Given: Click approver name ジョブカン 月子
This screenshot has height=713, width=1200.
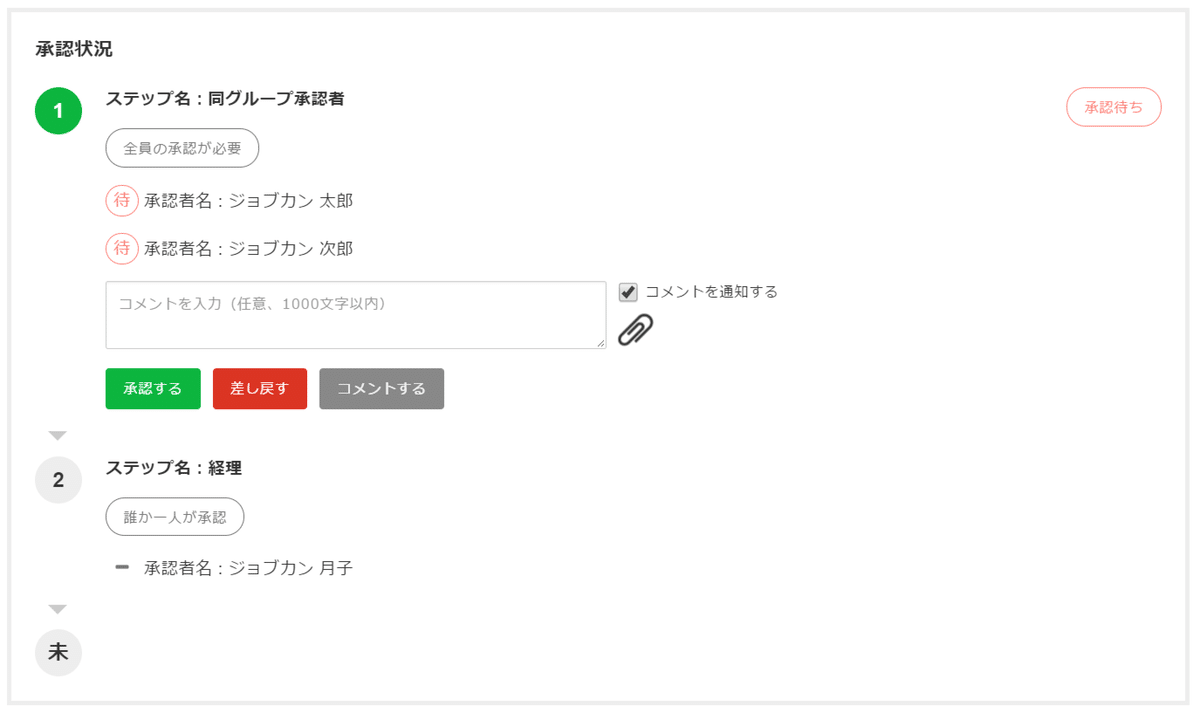Looking at the screenshot, I should (x=290, y=568).
